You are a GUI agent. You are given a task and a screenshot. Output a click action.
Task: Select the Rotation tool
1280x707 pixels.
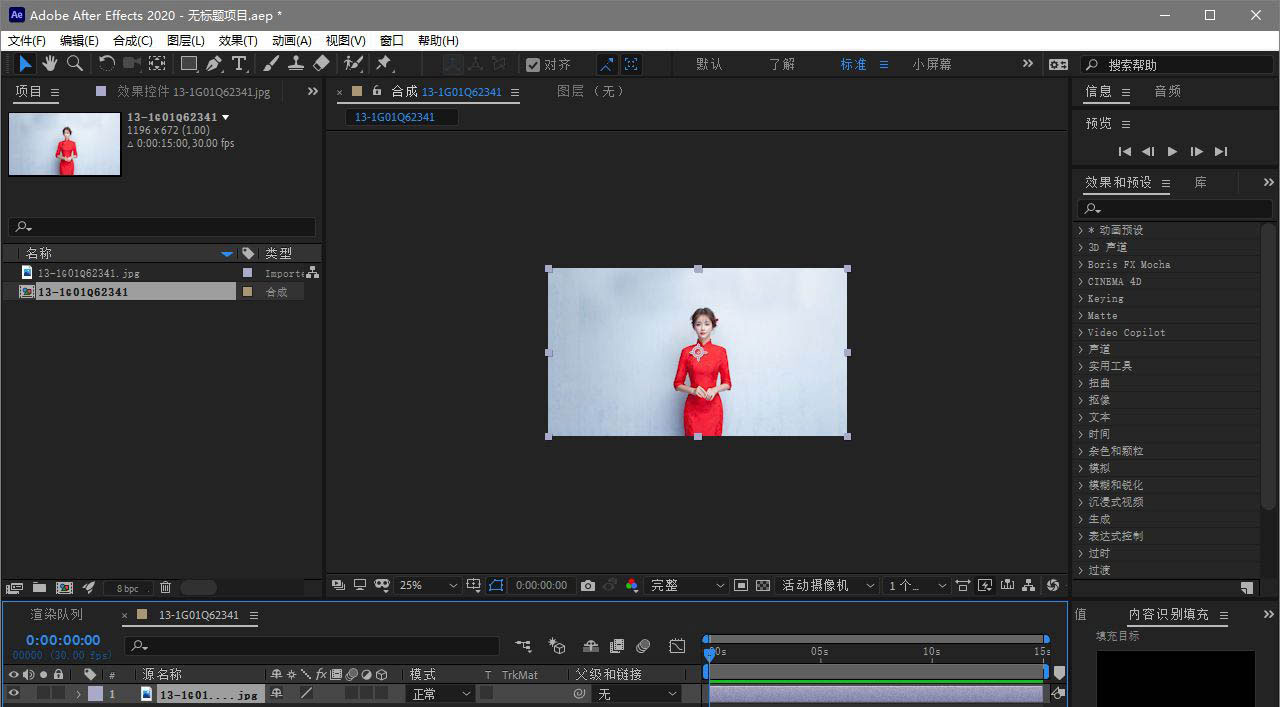click(107, 64)
